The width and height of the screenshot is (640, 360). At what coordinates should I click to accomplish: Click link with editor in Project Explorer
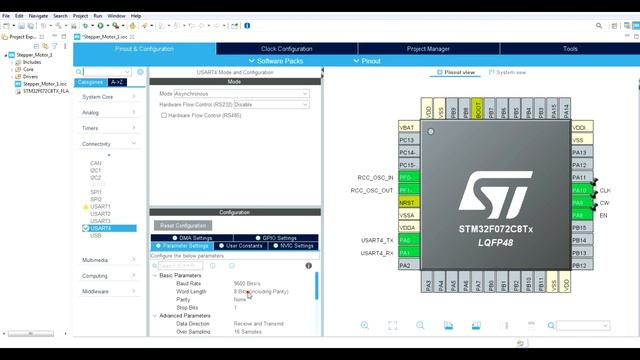[45, 46]
